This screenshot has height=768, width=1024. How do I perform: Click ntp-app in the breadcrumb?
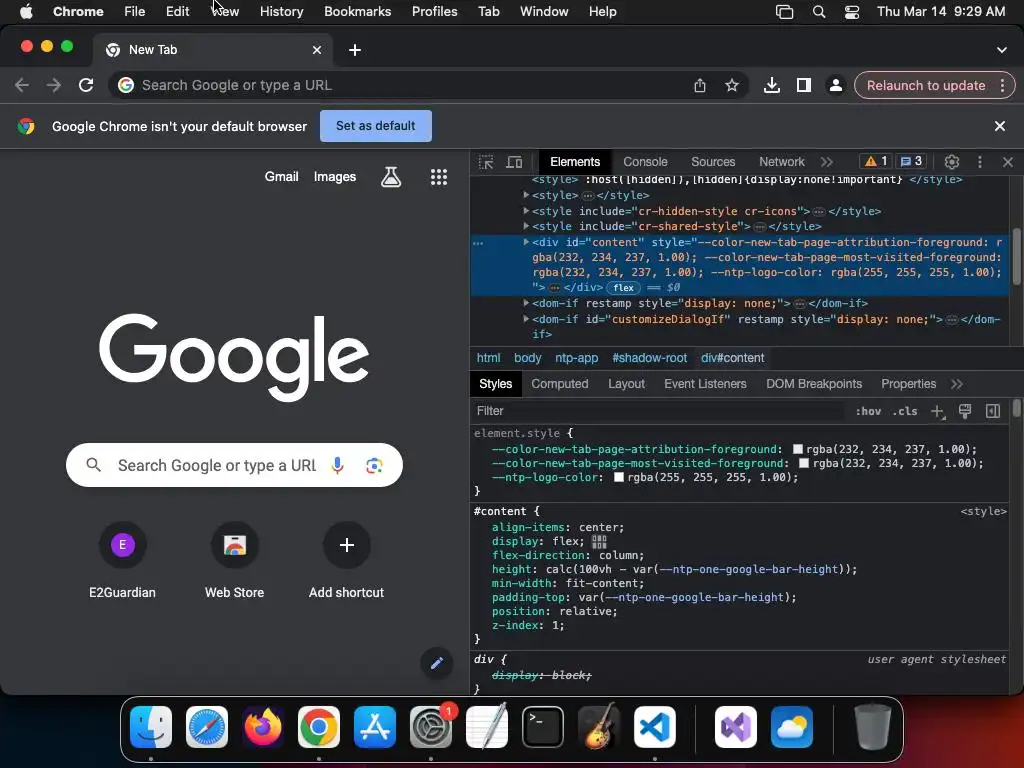pos(576,358)
